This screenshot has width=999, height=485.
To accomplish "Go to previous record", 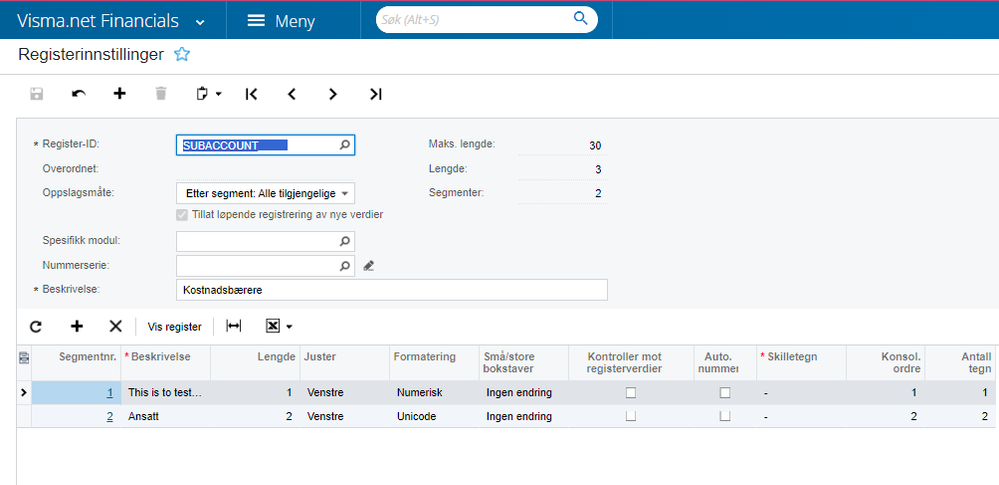I will point(292,94).
